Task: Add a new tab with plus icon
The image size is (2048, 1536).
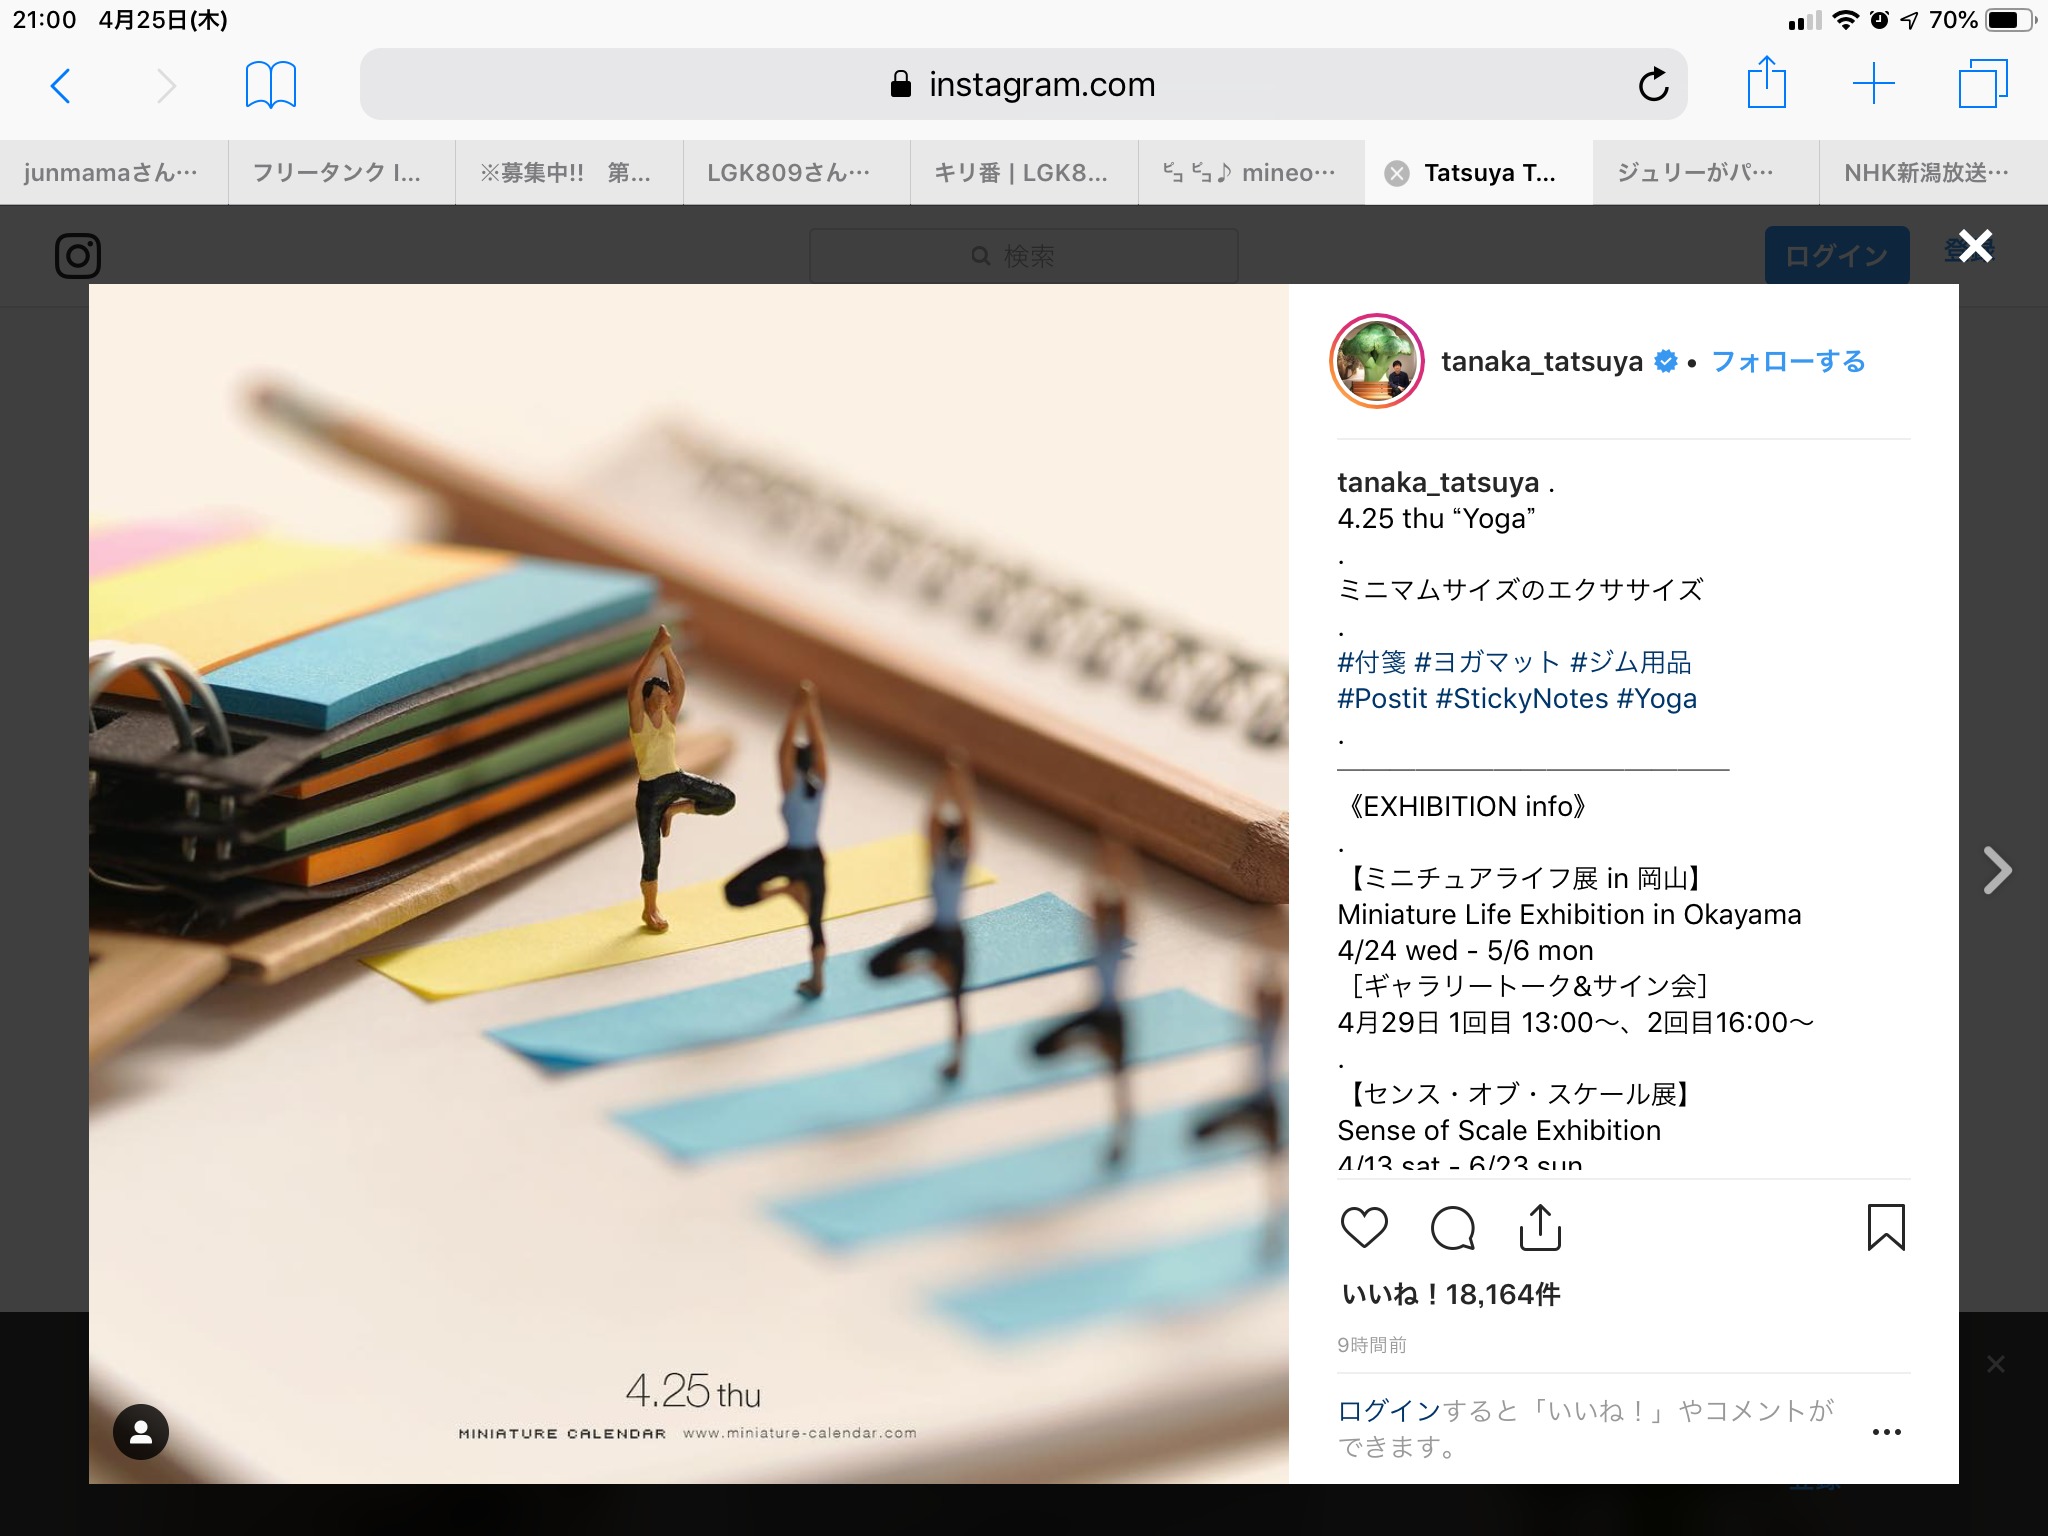Action: [x=1874, y=84]
